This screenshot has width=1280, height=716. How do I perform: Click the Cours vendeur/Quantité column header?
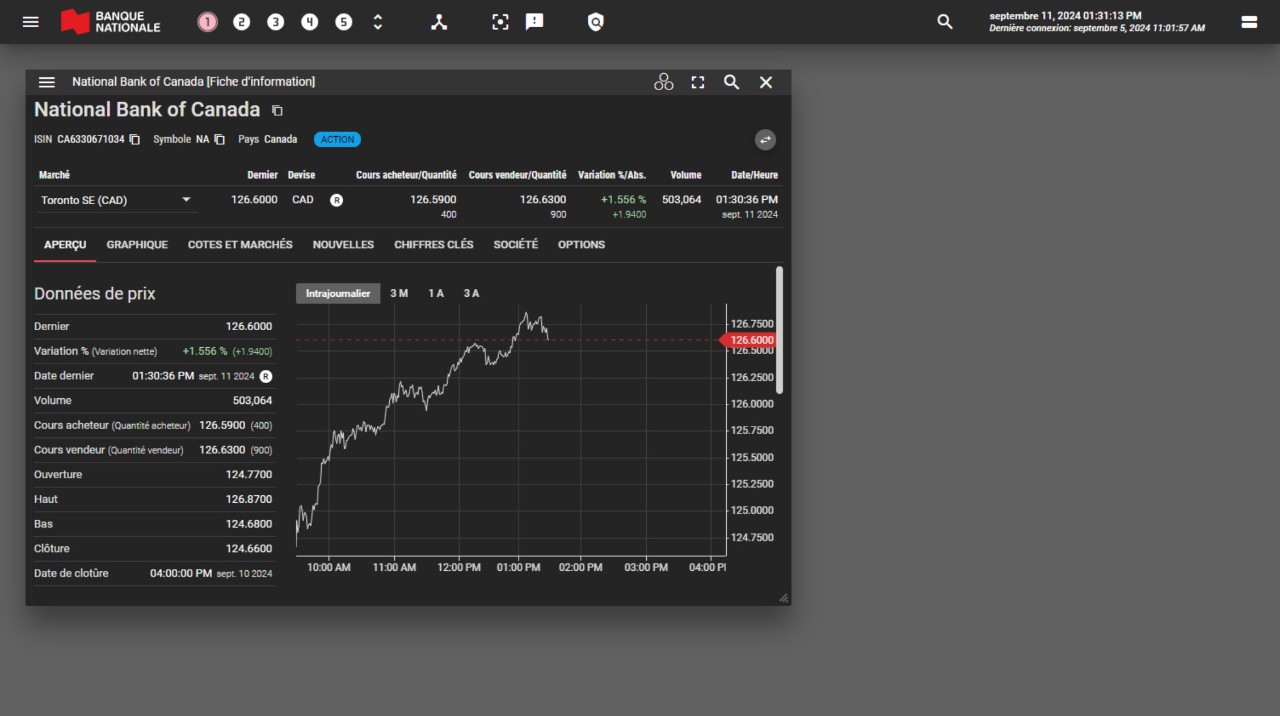(517, 175)
